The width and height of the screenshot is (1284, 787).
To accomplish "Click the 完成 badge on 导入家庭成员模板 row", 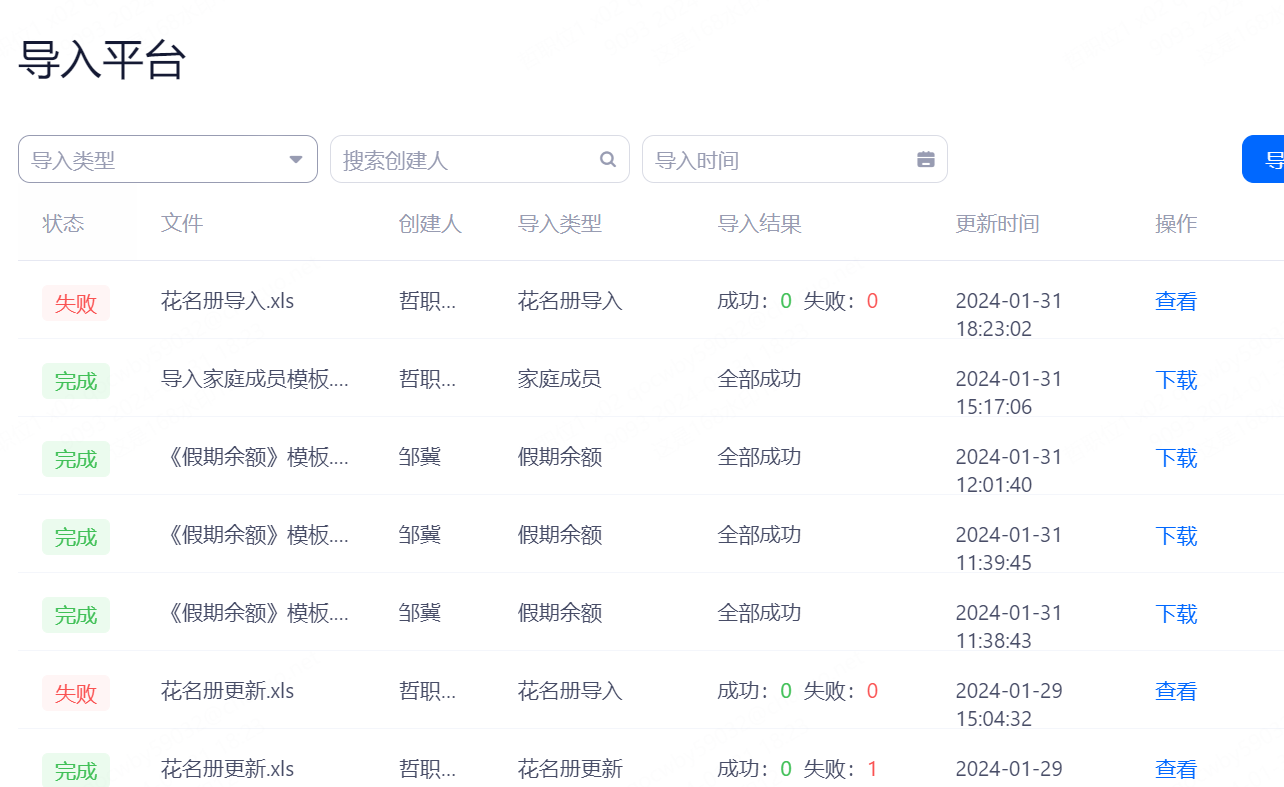I will pos(76,381).
